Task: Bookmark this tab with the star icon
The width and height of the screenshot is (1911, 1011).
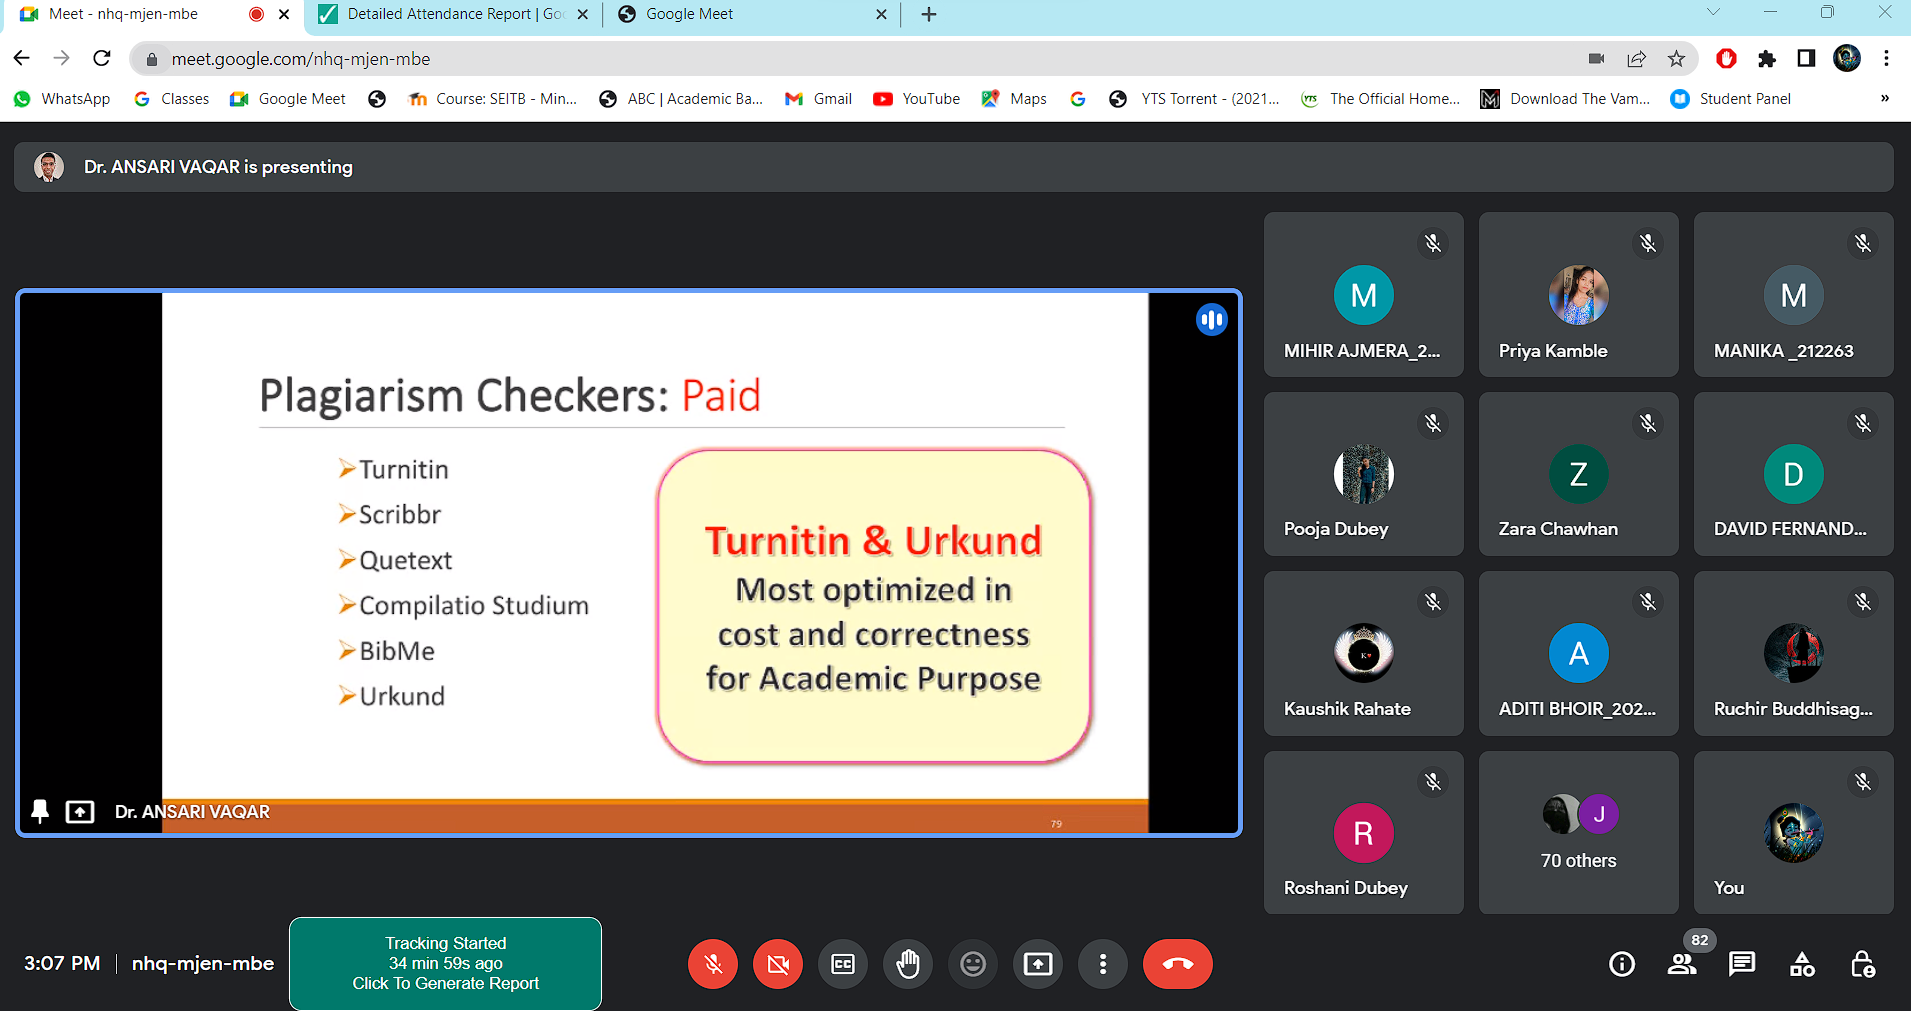Action: tap(1677, 59)
